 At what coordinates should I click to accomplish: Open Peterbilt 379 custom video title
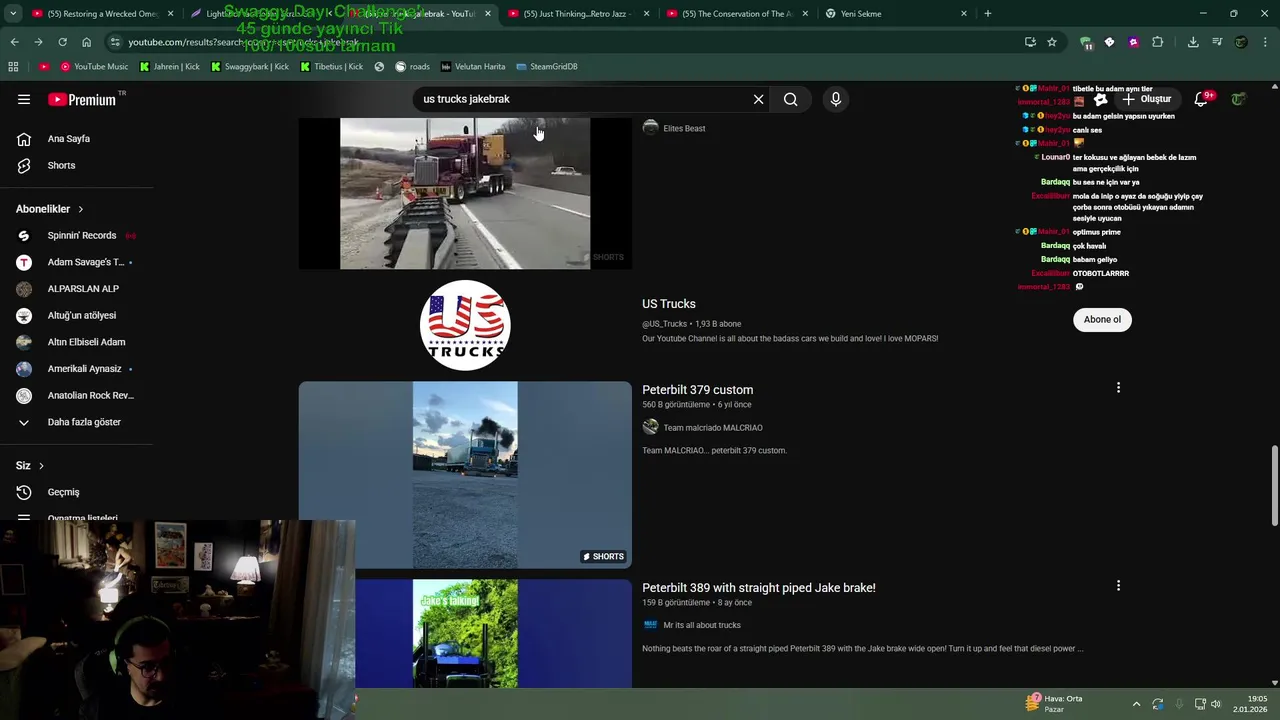point(697,390)
